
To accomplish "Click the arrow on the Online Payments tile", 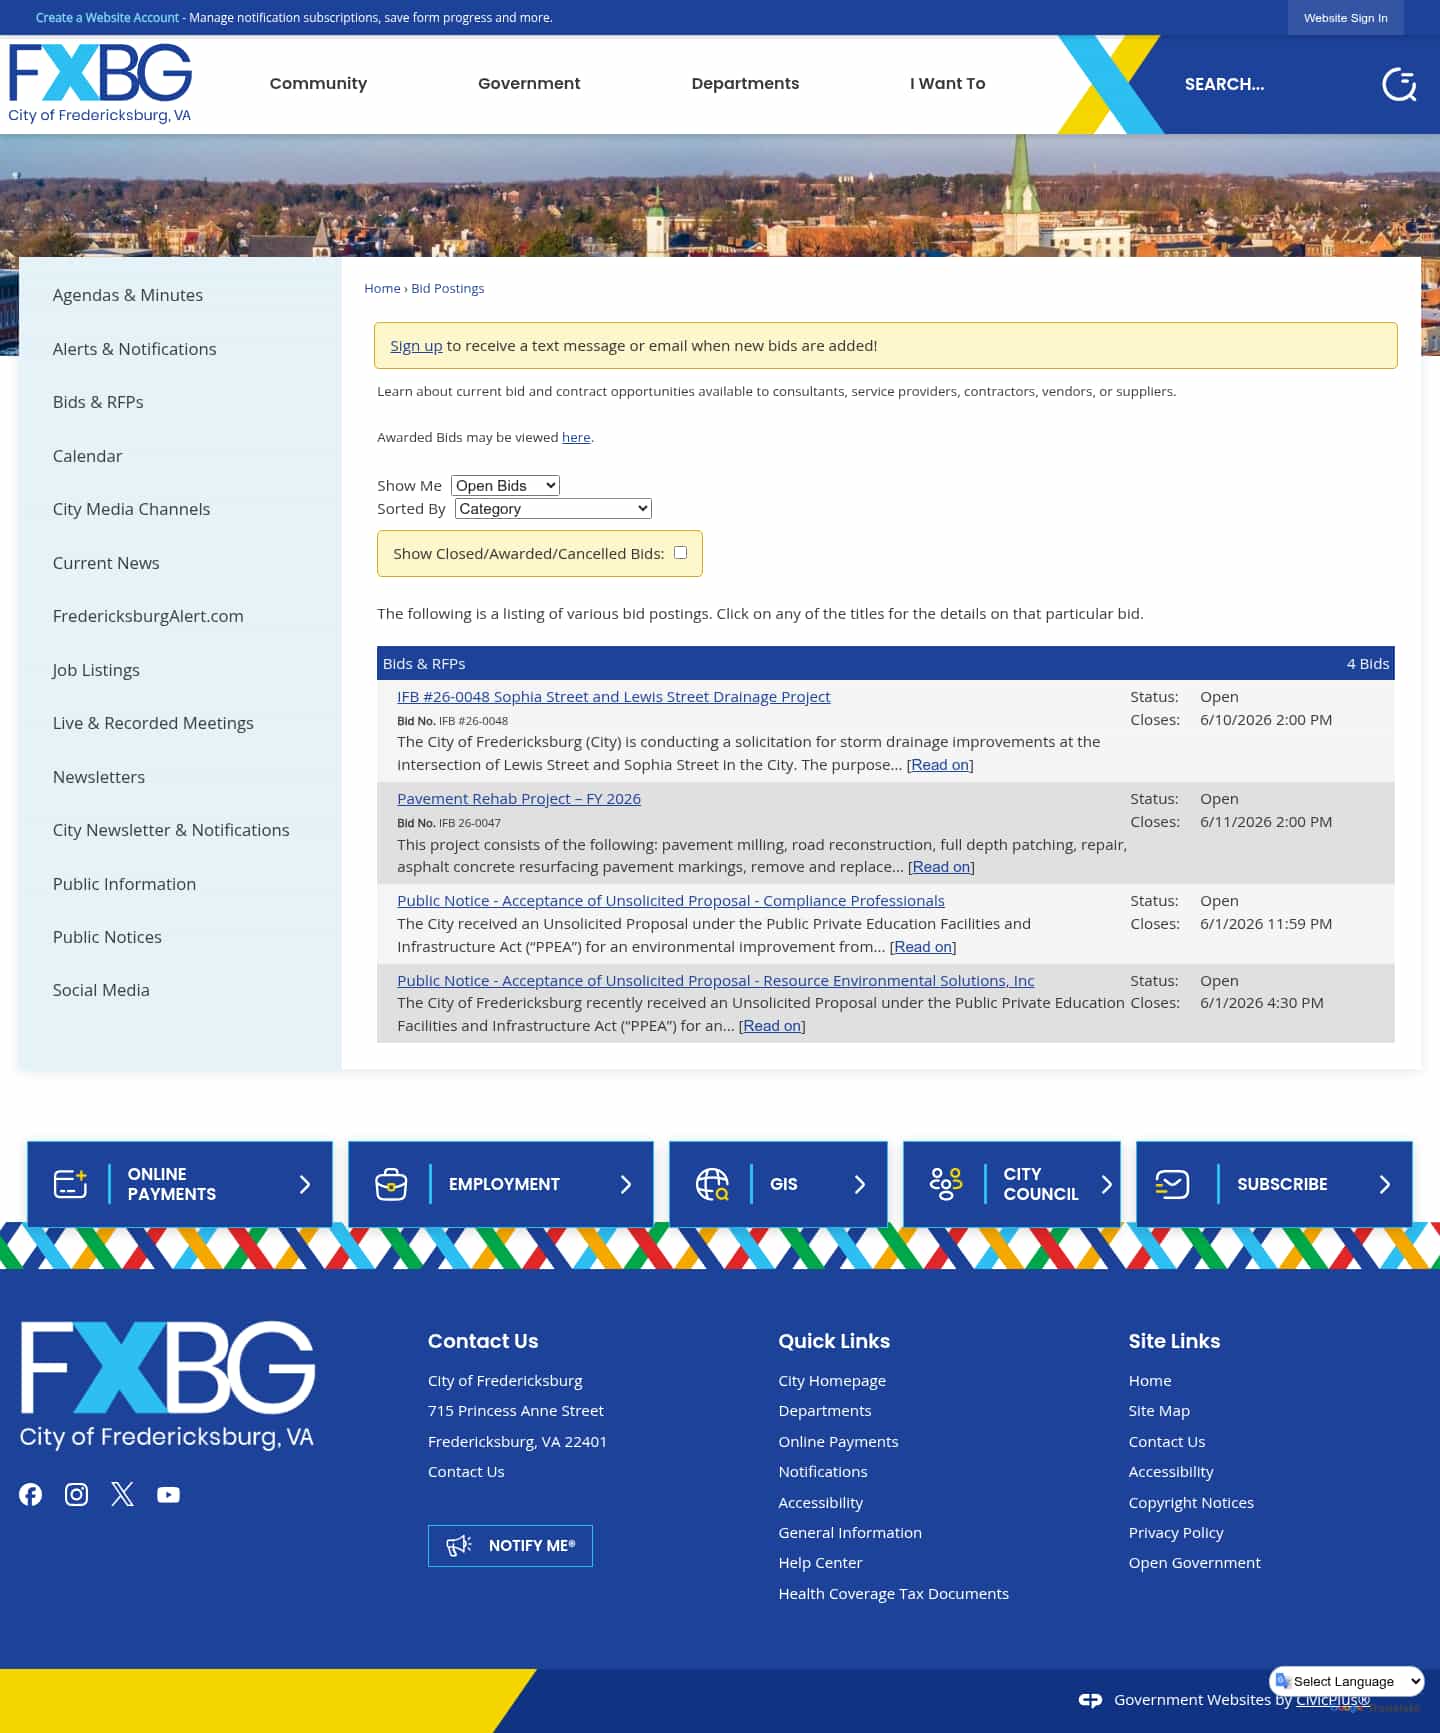I will click(x=305, y=1184).
